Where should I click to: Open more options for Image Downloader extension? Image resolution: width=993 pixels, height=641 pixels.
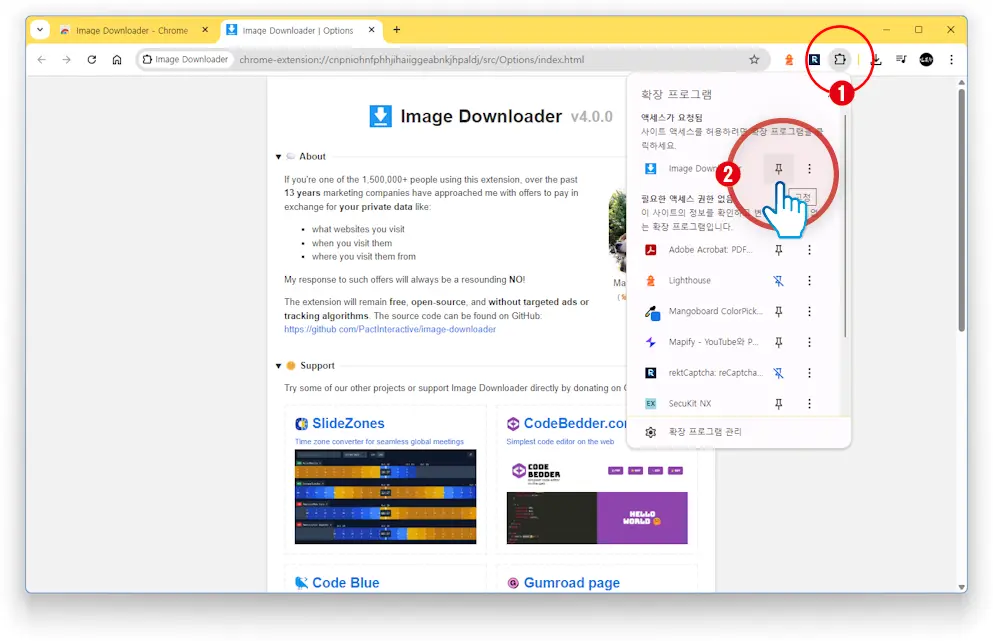coord(809,168)
